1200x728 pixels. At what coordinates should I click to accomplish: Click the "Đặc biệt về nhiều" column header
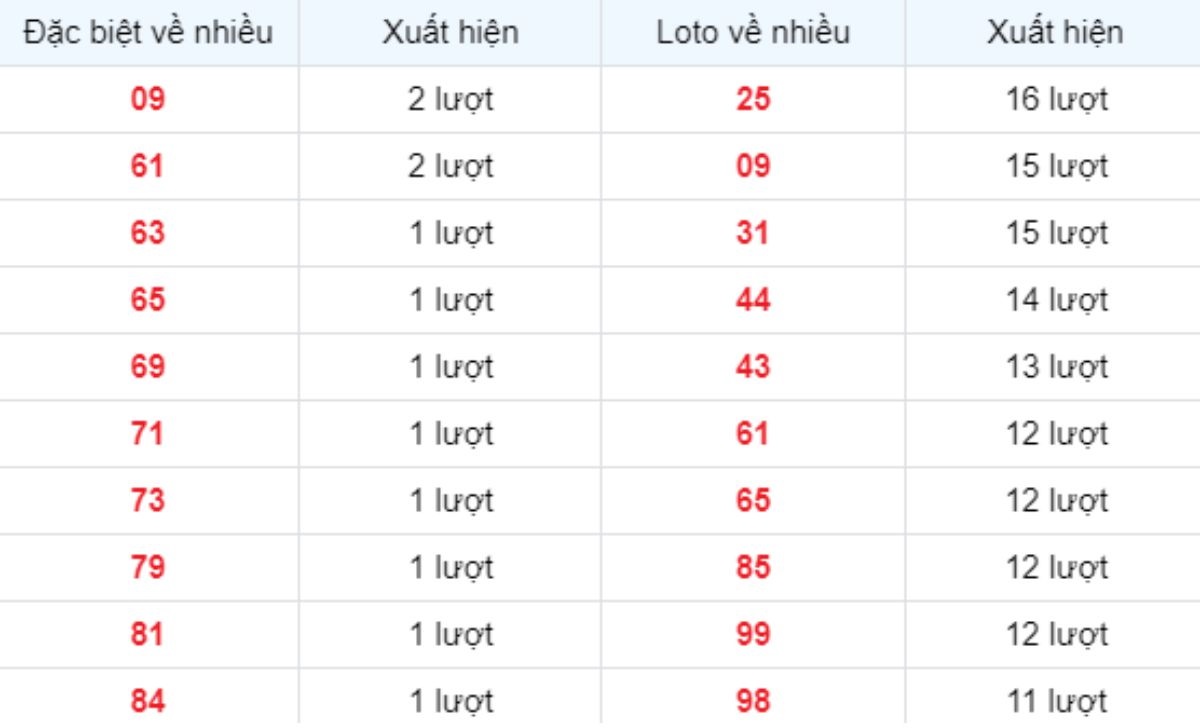[148, 32]
